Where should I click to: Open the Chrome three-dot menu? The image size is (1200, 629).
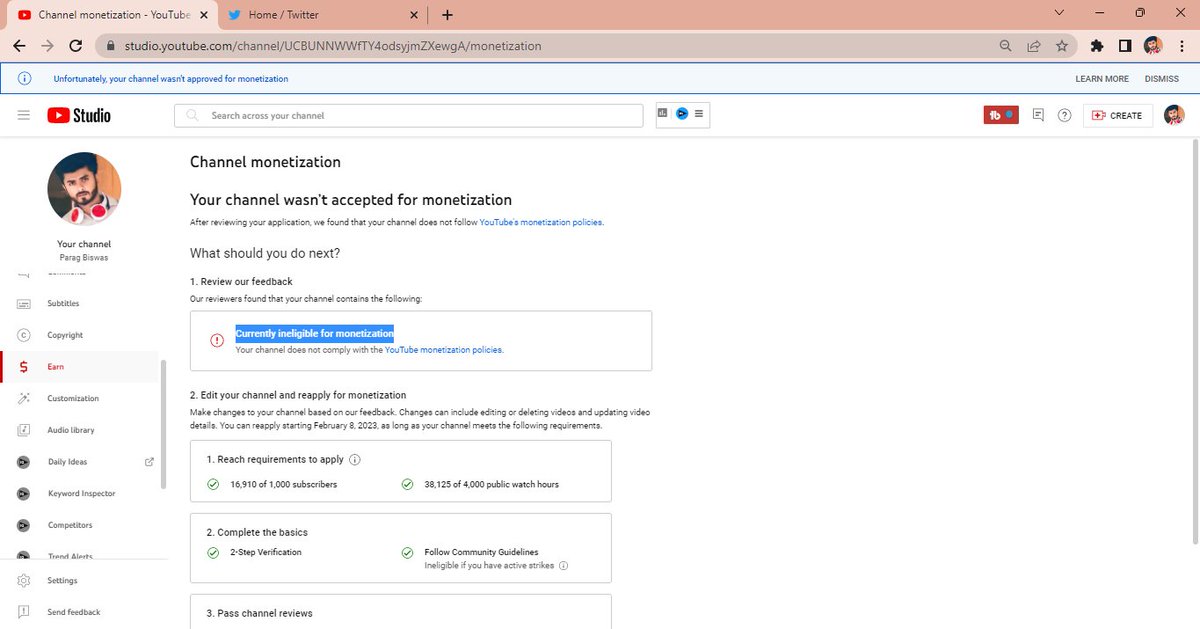tap(1181, 46)
